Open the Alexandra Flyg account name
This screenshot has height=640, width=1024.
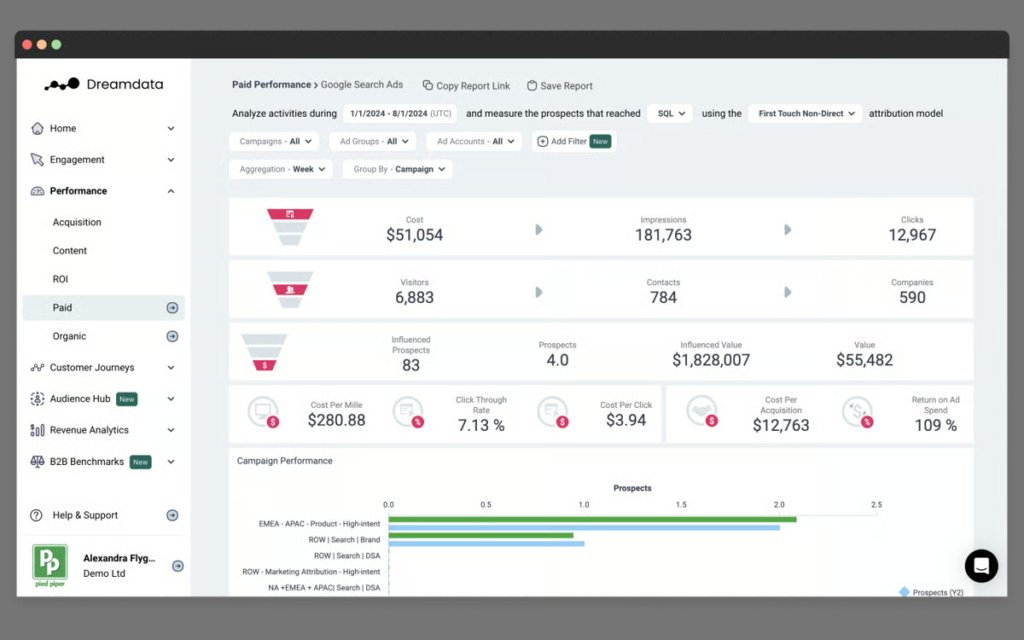(x=120, y=558)
